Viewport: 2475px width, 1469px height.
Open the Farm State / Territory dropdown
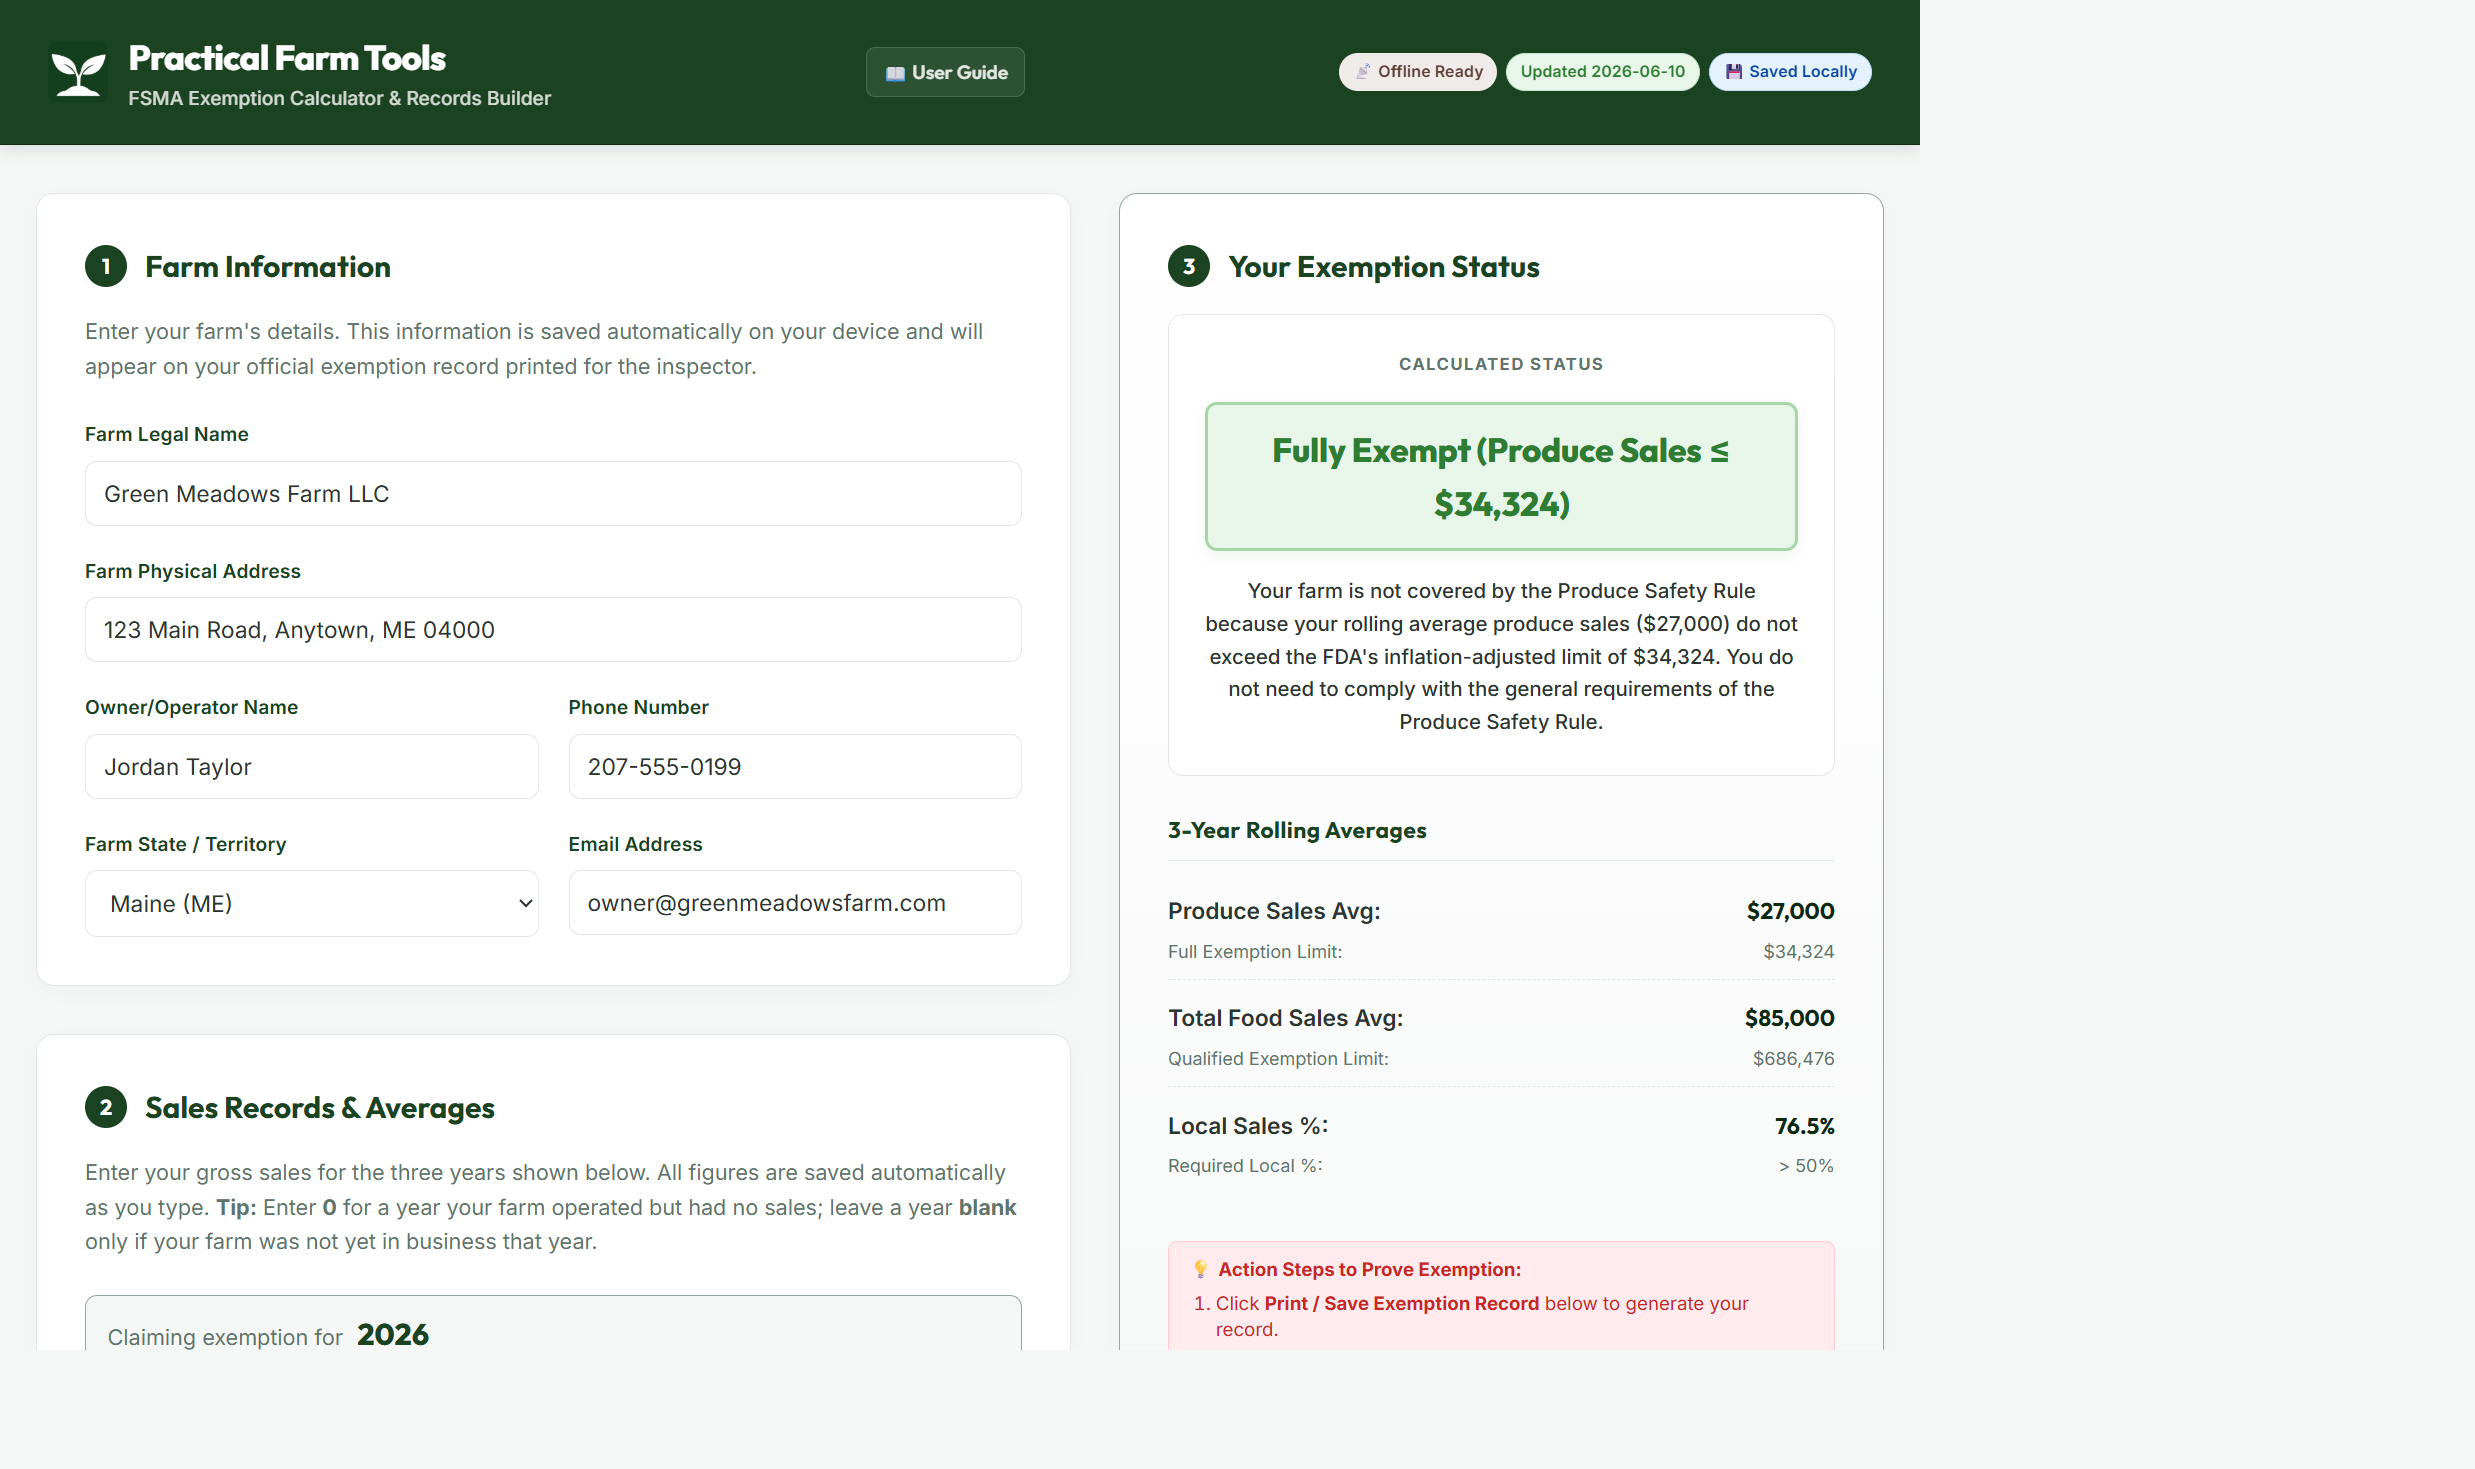312,904
